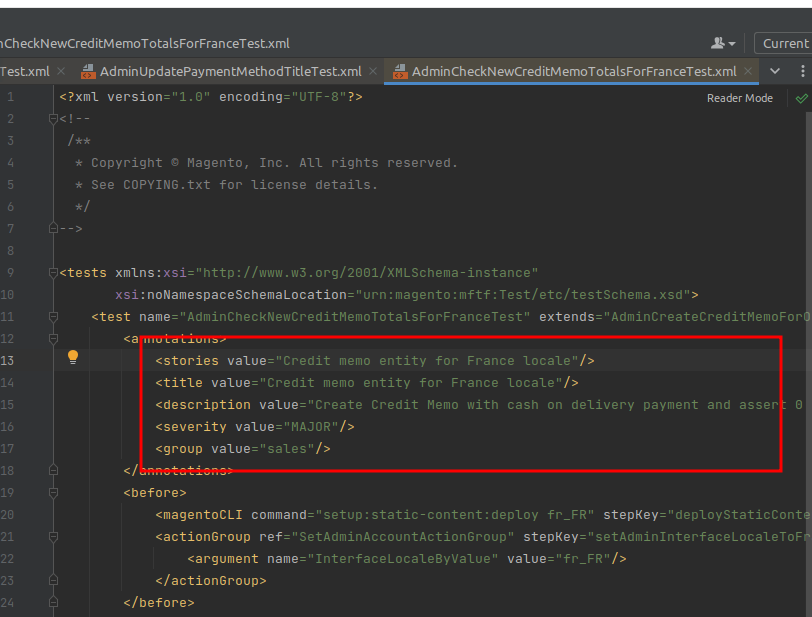This screenshot has width=812, height=617.
Task: Click the XML file icon on AdminUpdatePaymentMethodTitleTest tab
Action: coord(88,71)
